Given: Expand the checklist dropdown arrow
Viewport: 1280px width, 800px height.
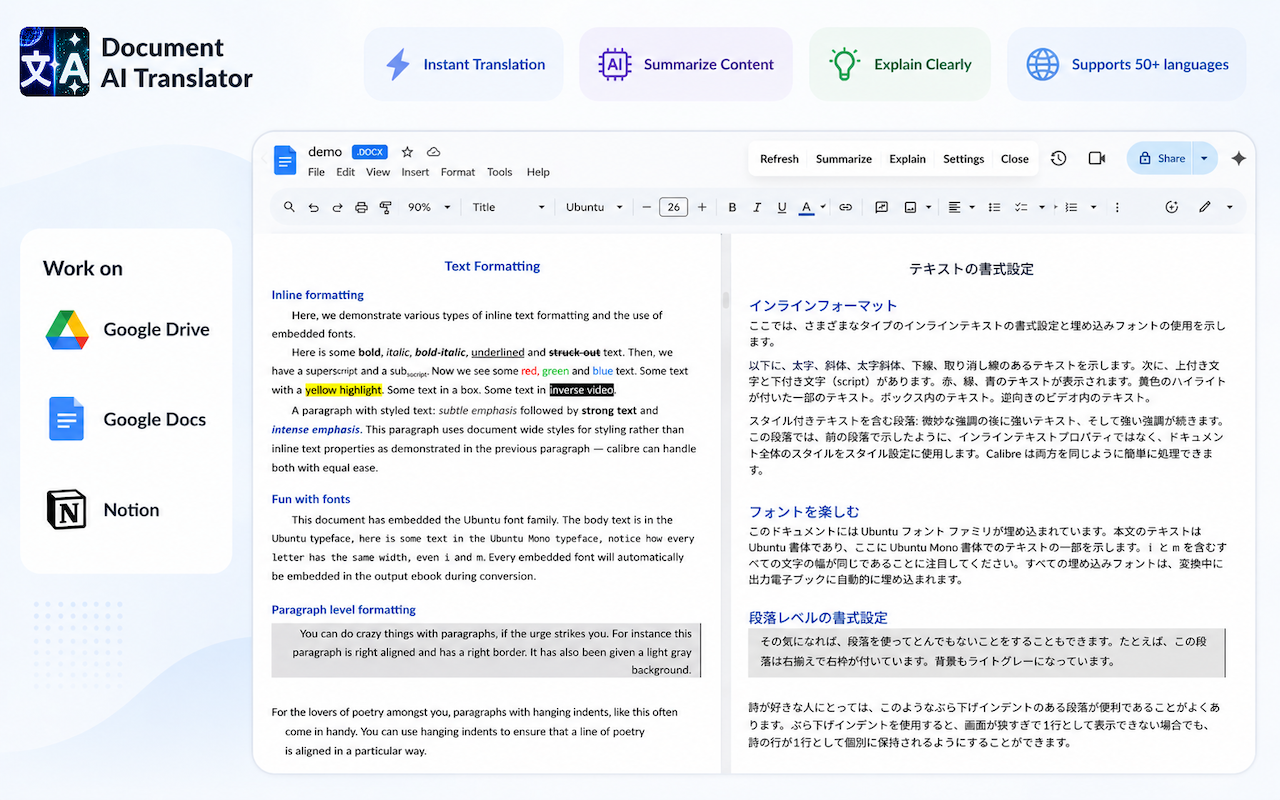Looking at the screenshot, I should (x=1042, y=207).
